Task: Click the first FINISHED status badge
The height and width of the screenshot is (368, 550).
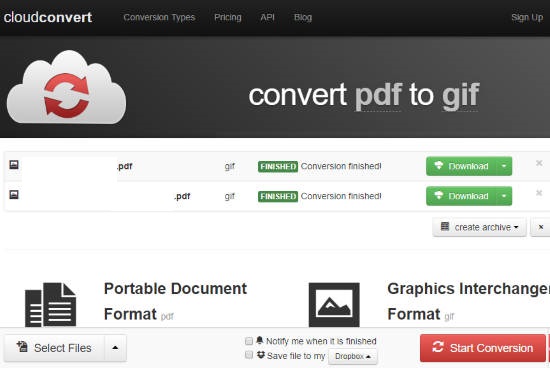Action: click(278, 166)
